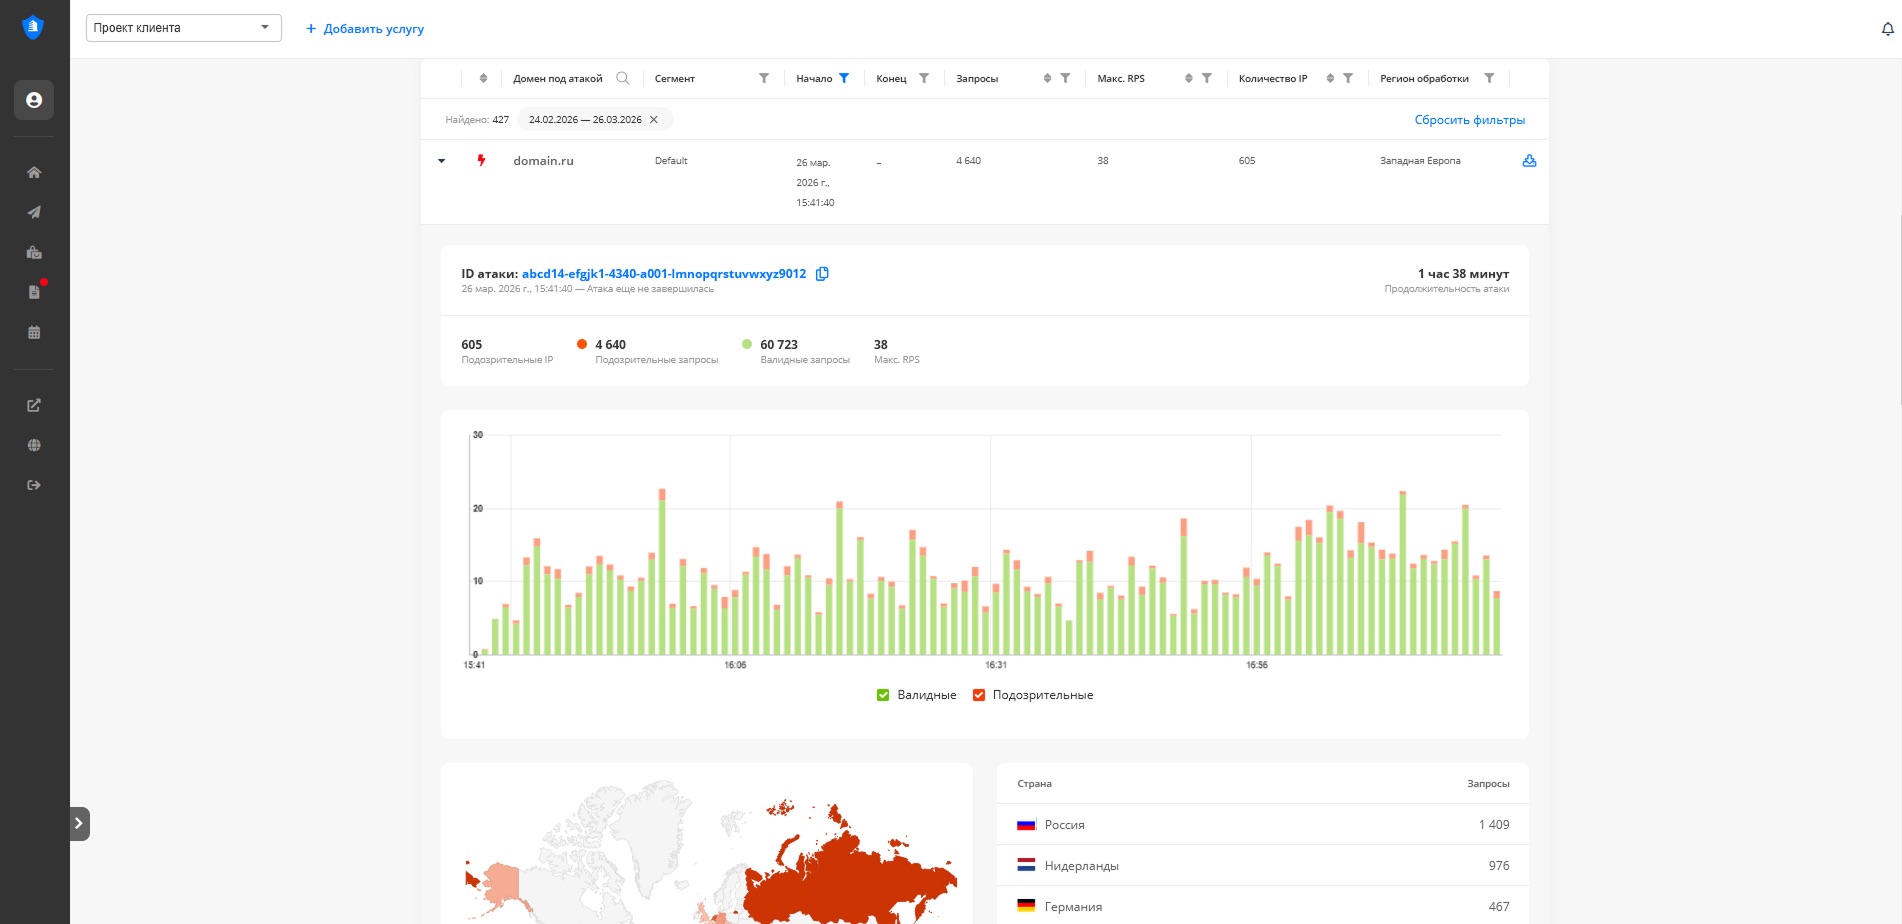Click the 60 723 valid requests value
The width and height of the screenshot is (1902, 924).
[x=779, y=345]
